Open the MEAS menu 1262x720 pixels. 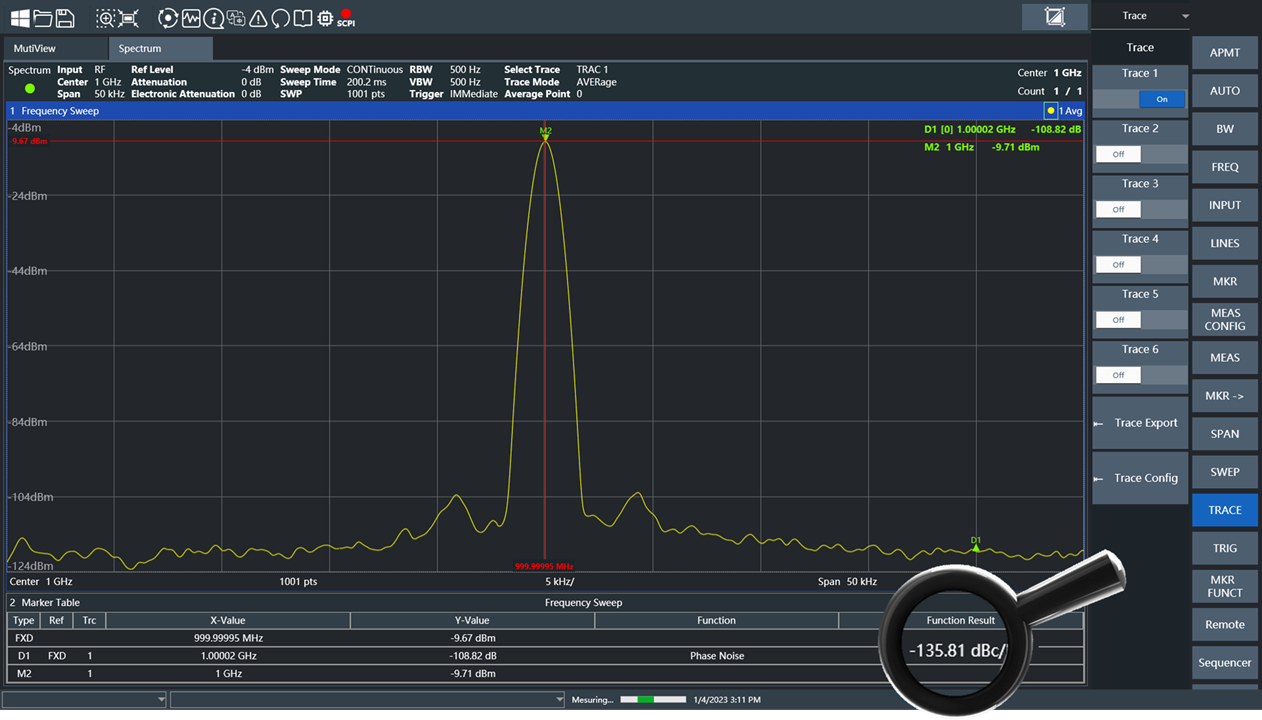(1225, 358)
